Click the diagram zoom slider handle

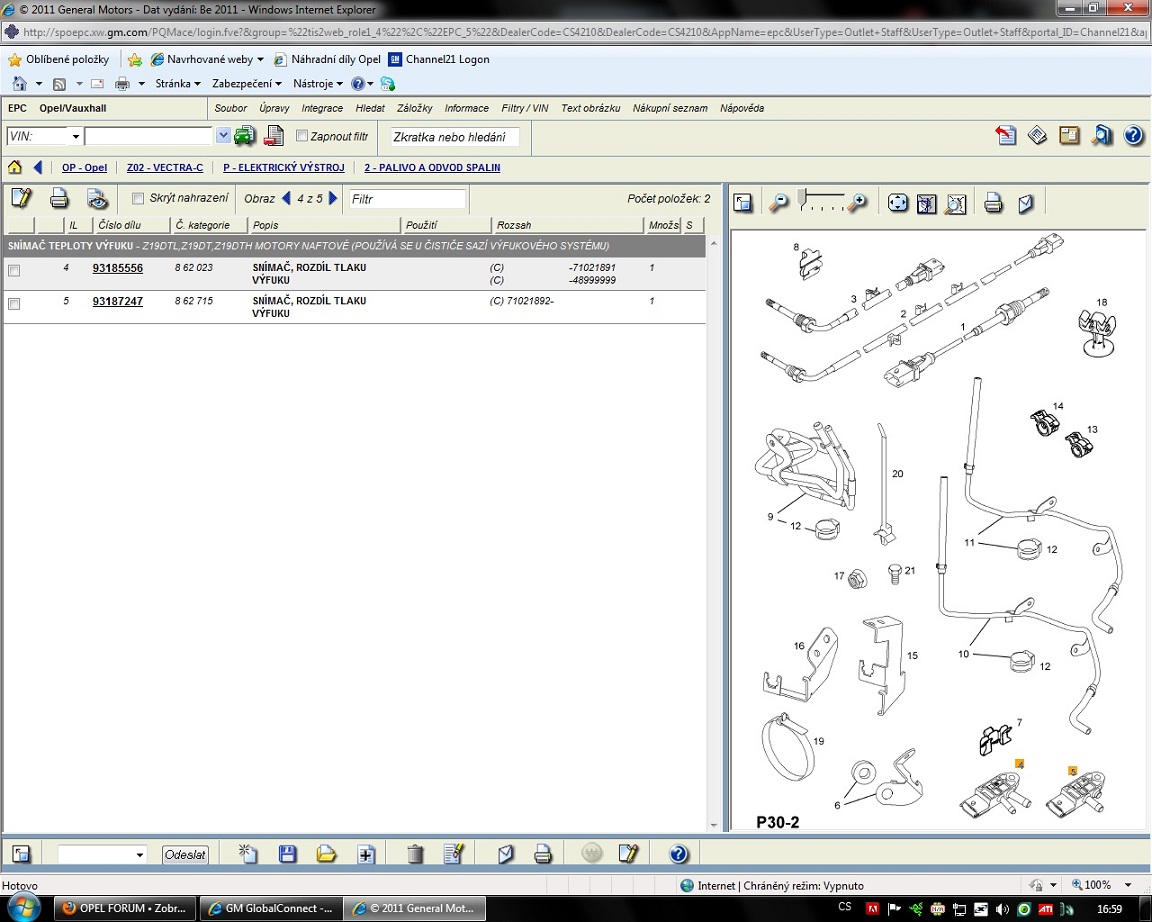point(801,198)
